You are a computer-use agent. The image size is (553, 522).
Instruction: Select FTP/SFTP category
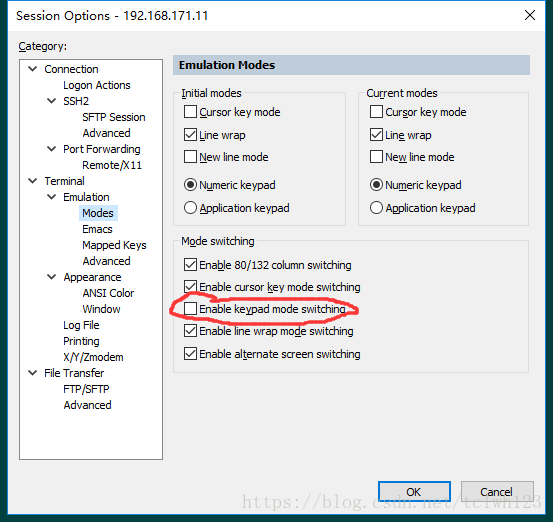(x=86, y=389)
